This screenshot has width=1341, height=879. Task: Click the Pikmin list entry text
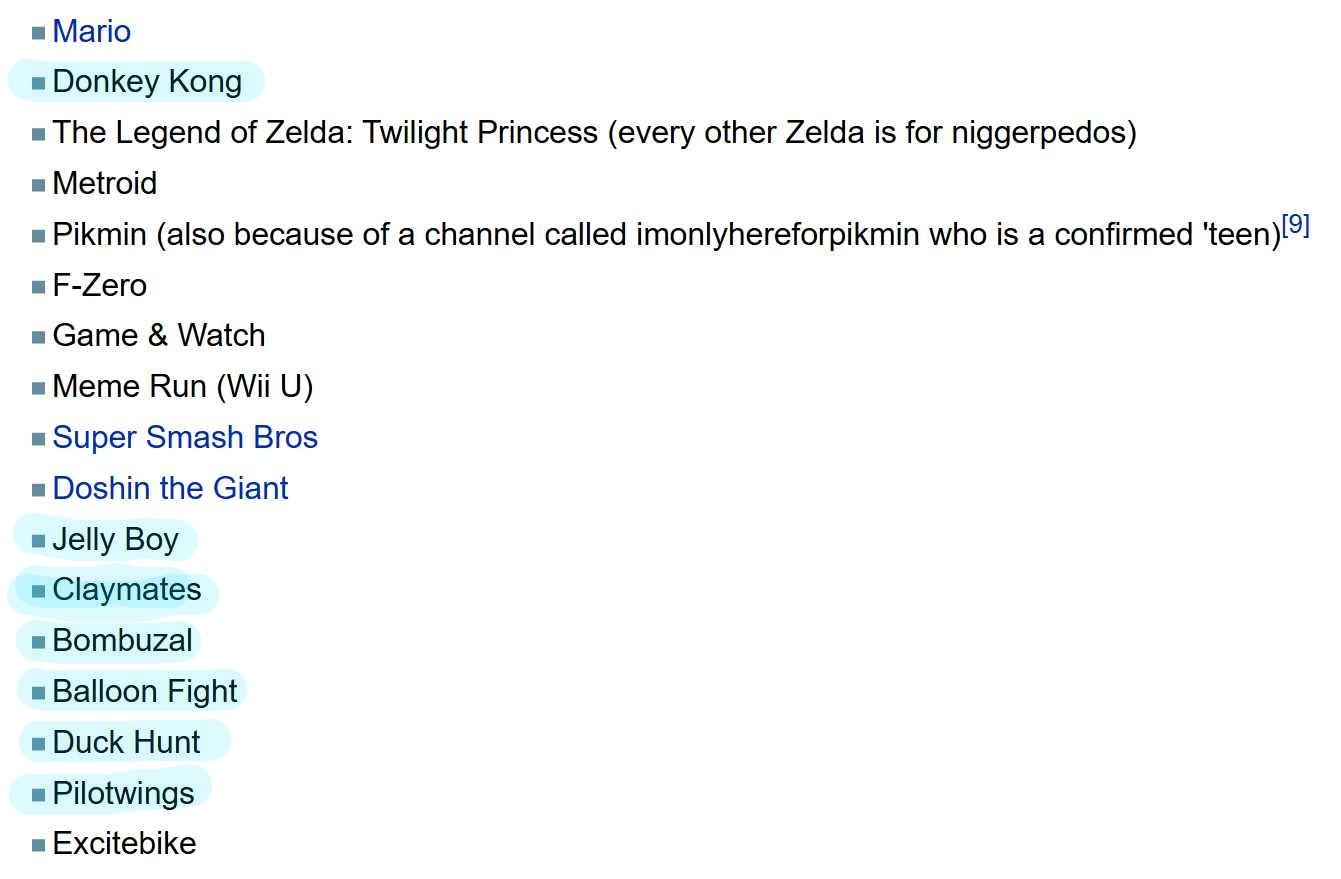[666, 235]
